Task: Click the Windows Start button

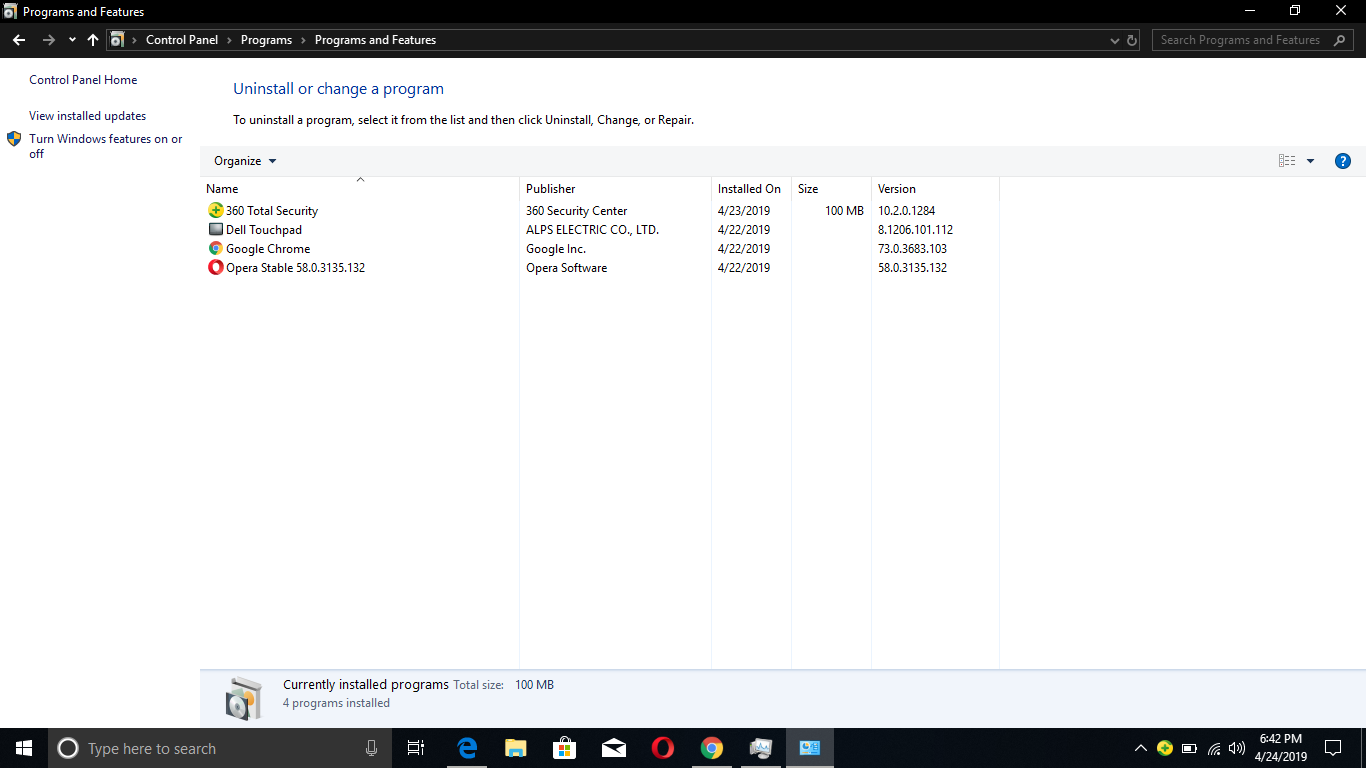Action: point(24,748)
